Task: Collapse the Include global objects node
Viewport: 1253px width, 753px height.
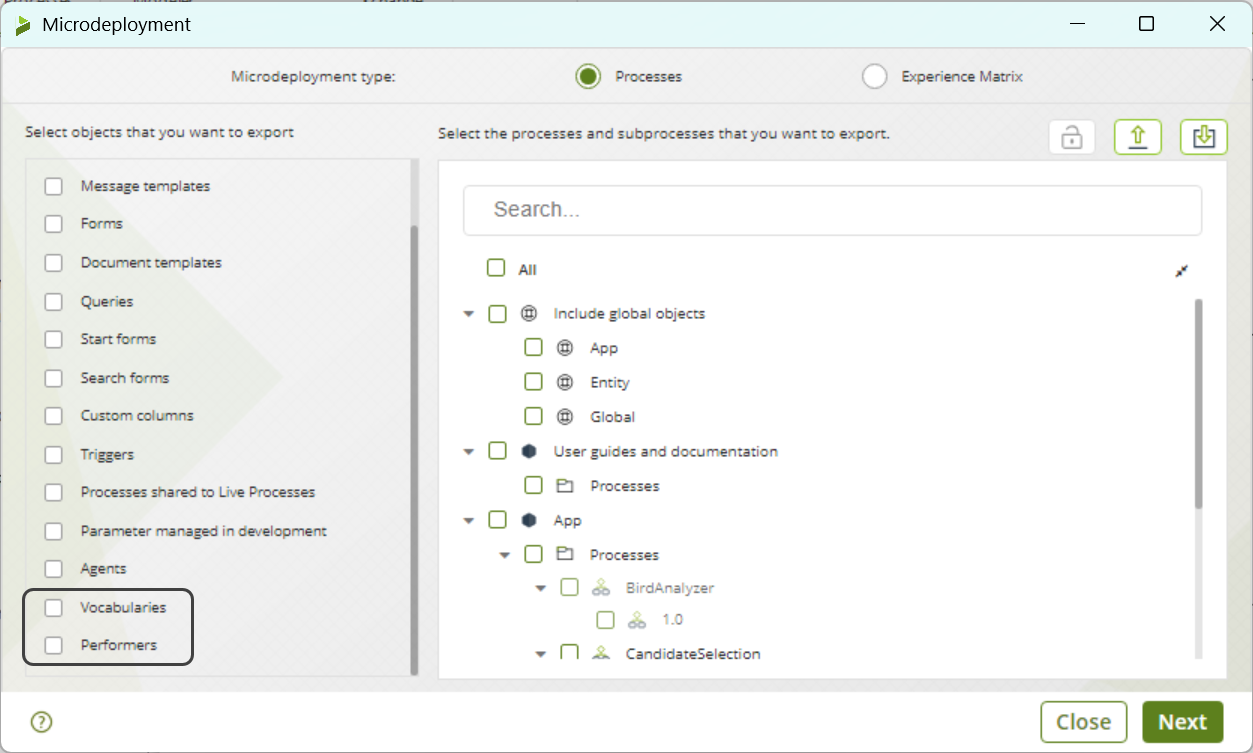Action: coord(468,314)
